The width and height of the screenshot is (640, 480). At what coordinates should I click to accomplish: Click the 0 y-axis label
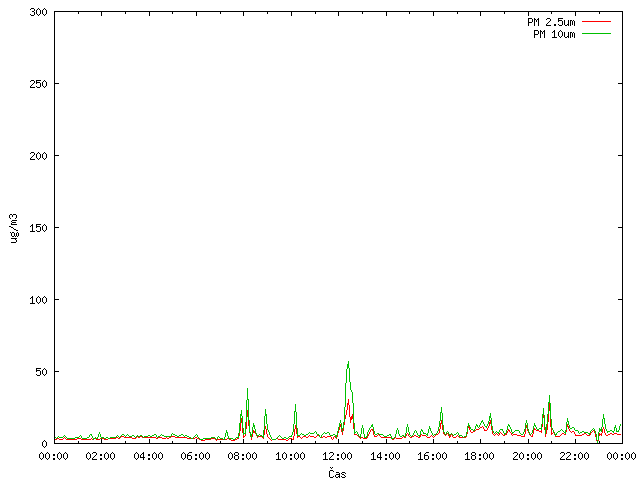[x=44, y=444]
